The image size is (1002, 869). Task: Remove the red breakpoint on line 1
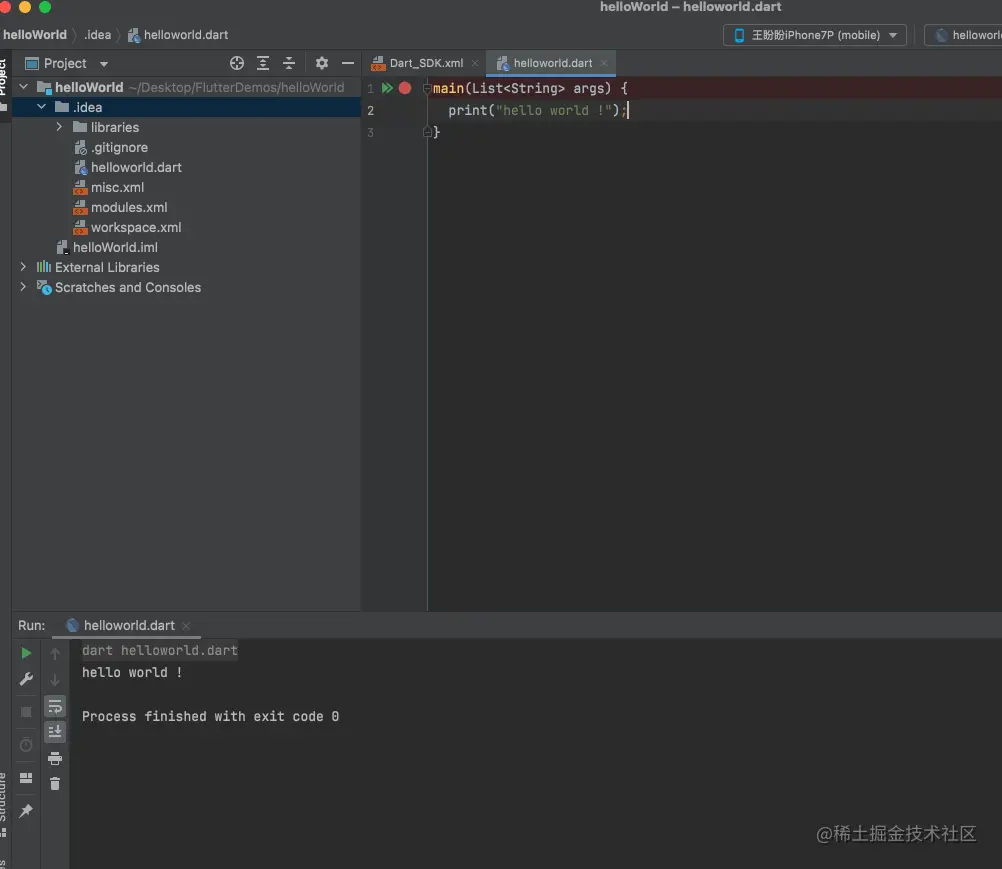coord(405,88)
